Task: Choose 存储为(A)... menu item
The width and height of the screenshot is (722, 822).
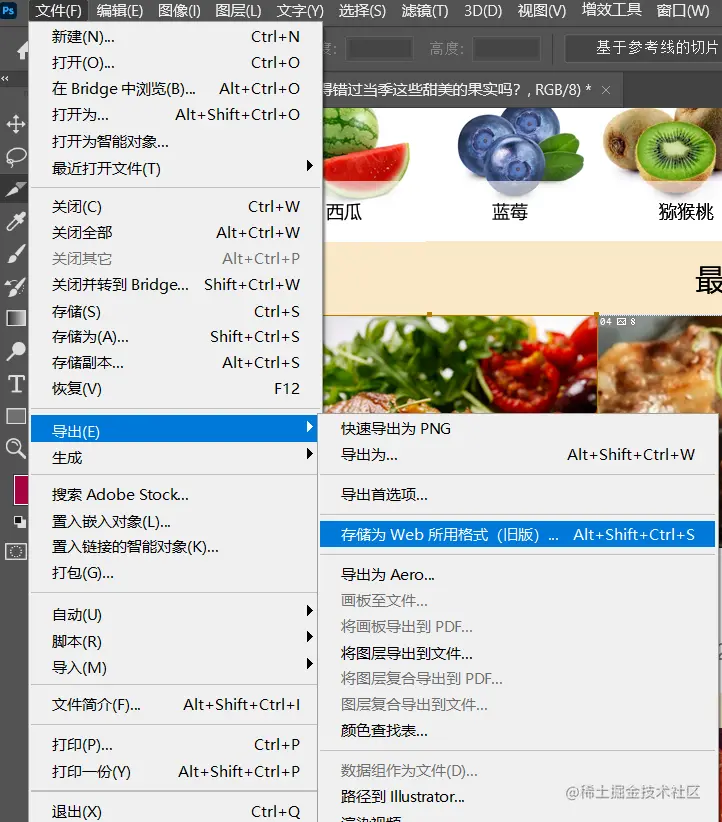Action: pyautogui.click(x=176, y=337)
